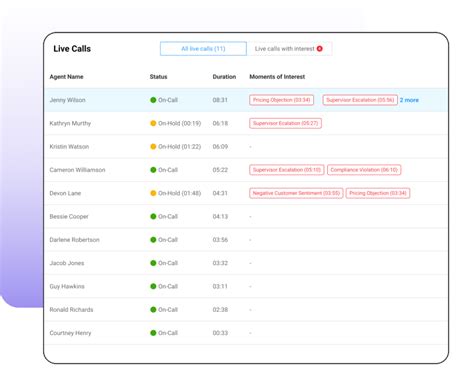
Task: Open Supervisor Escalation (05:10) tag
Action: click(x=287, y=170)
